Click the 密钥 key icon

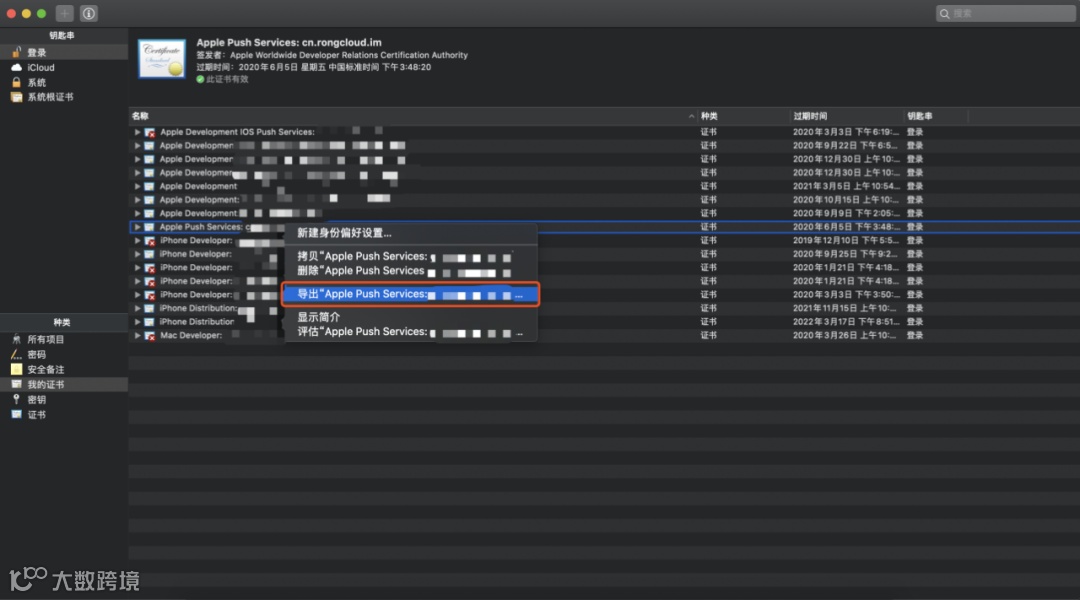click(17, 400)
